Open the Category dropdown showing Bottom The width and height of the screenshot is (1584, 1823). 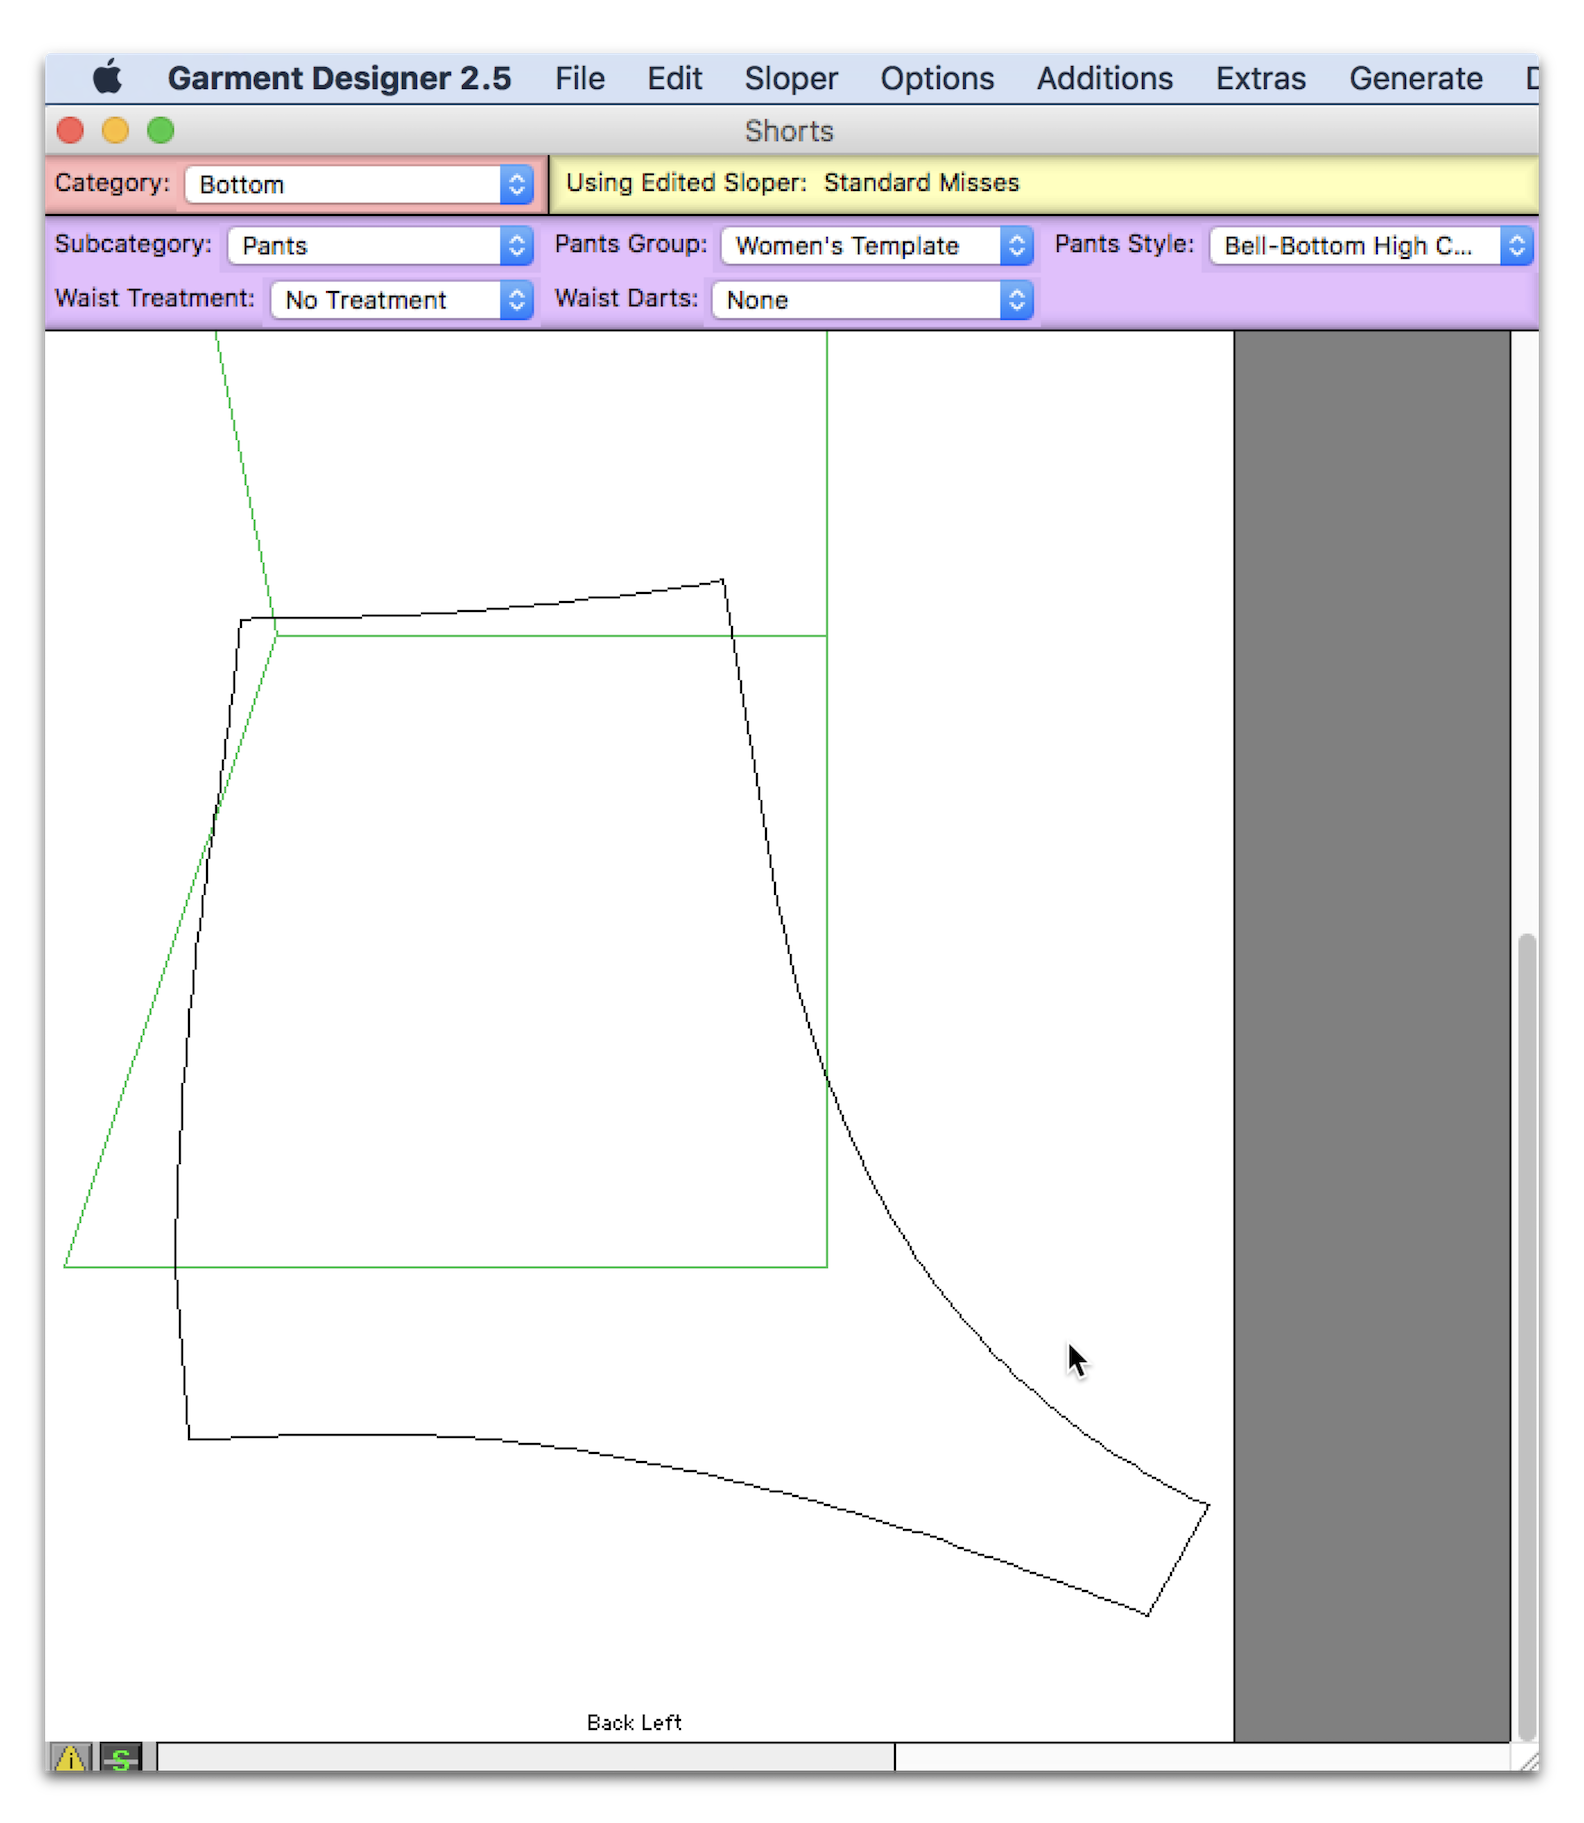pos(359,185)
